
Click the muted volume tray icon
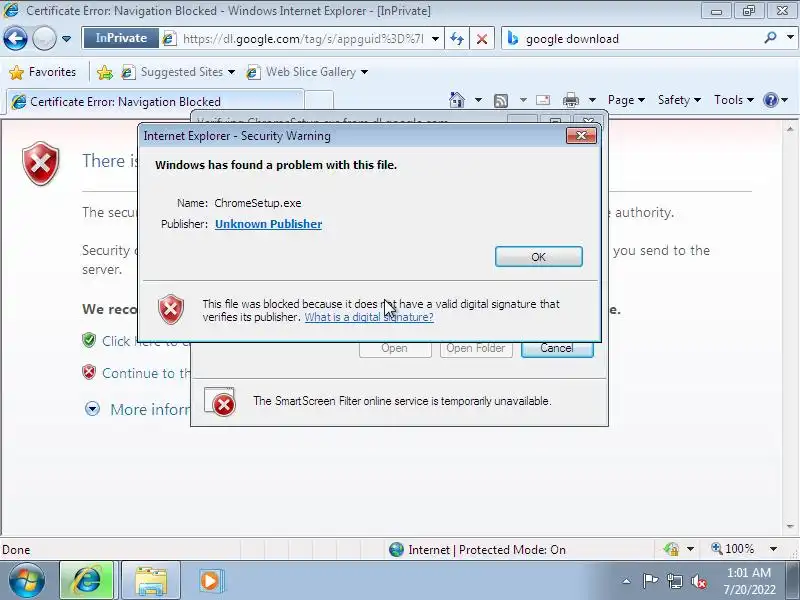coord(699,581)
